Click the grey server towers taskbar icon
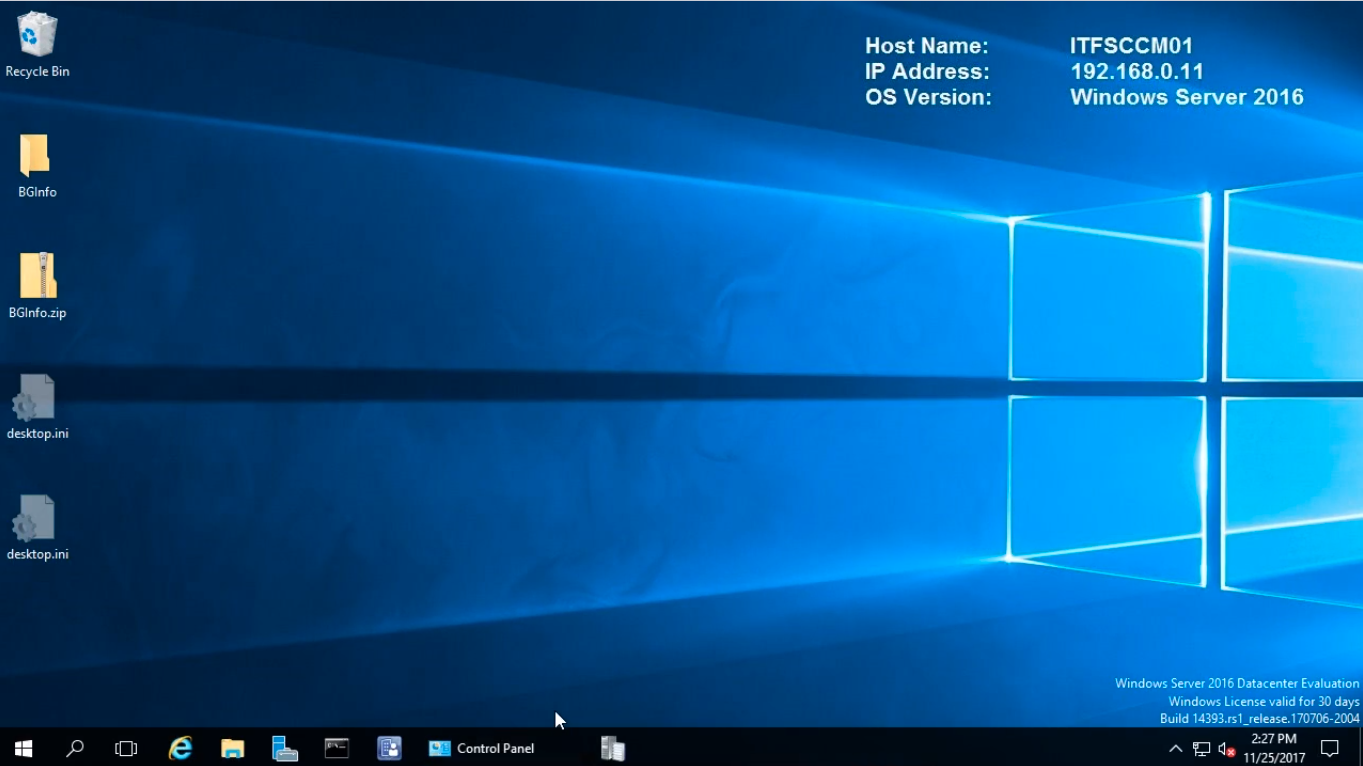This screenshot has height=766, width=1363. pyautogui.click(x=612, y=748)
